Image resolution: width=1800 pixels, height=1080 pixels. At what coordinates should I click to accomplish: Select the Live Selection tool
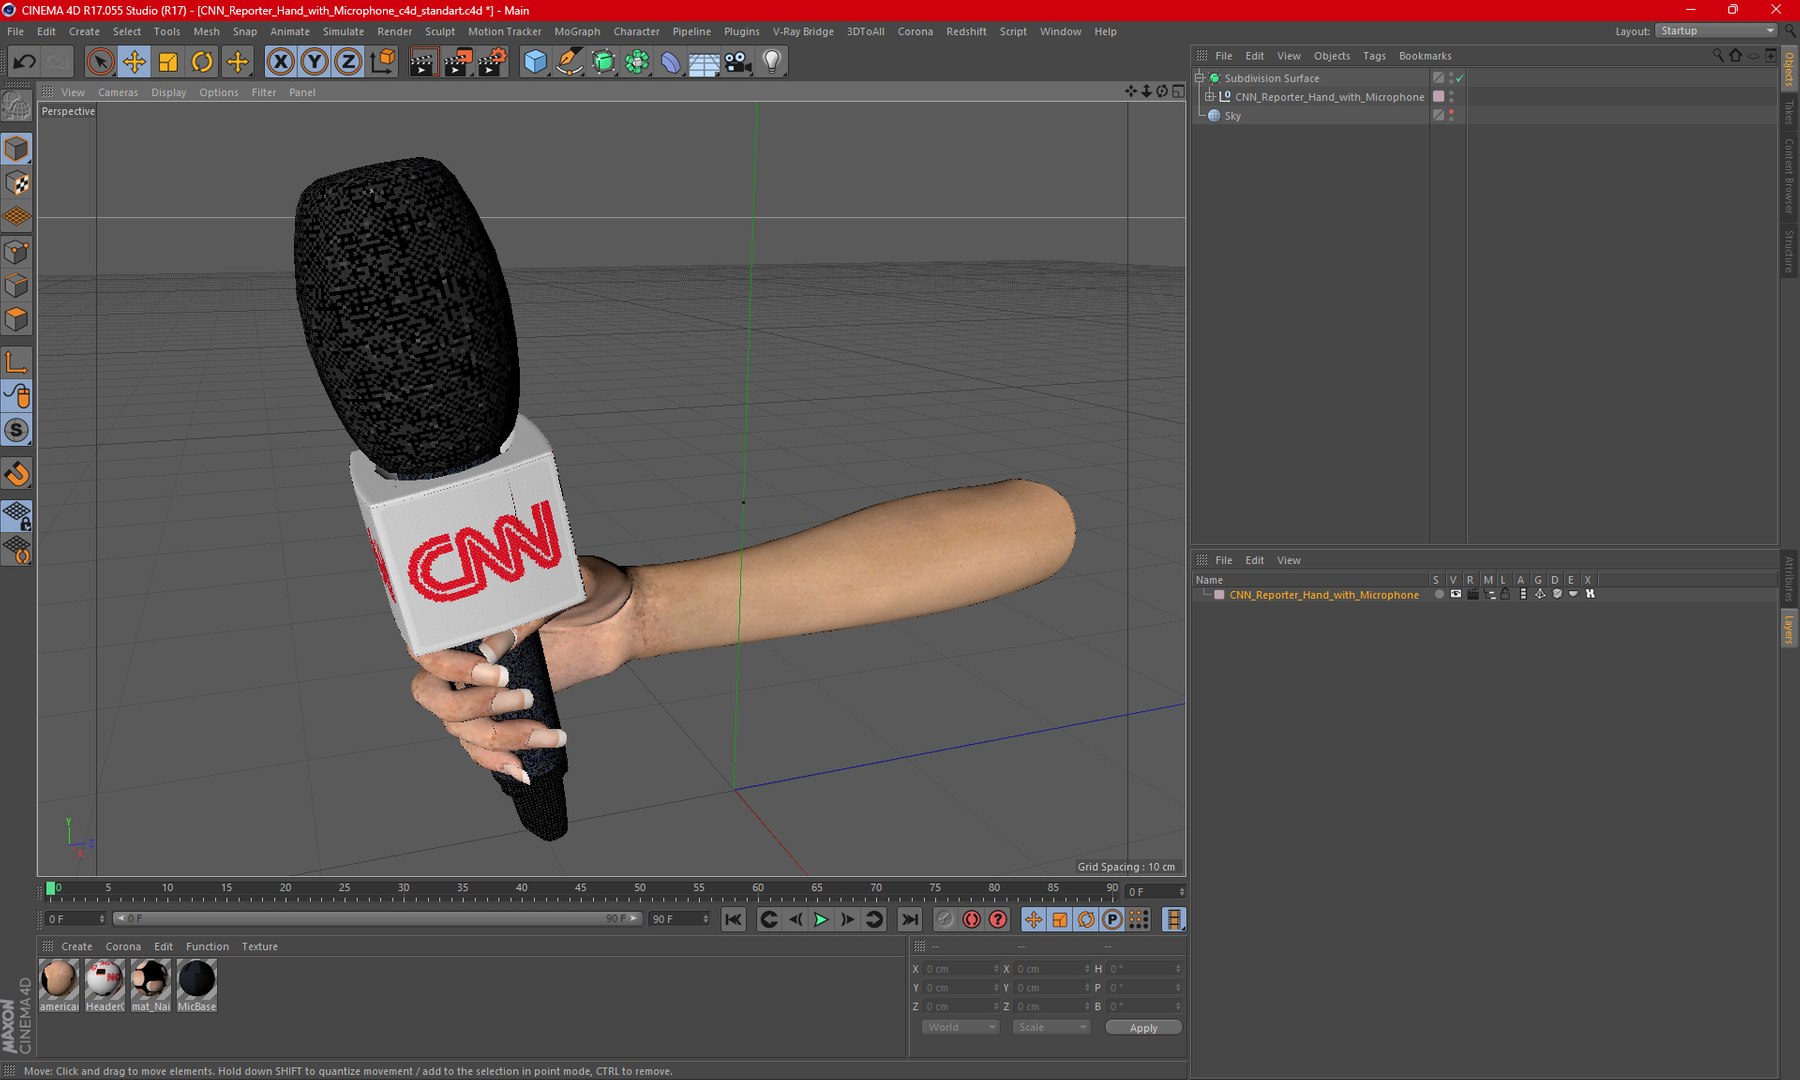[100, 62]
